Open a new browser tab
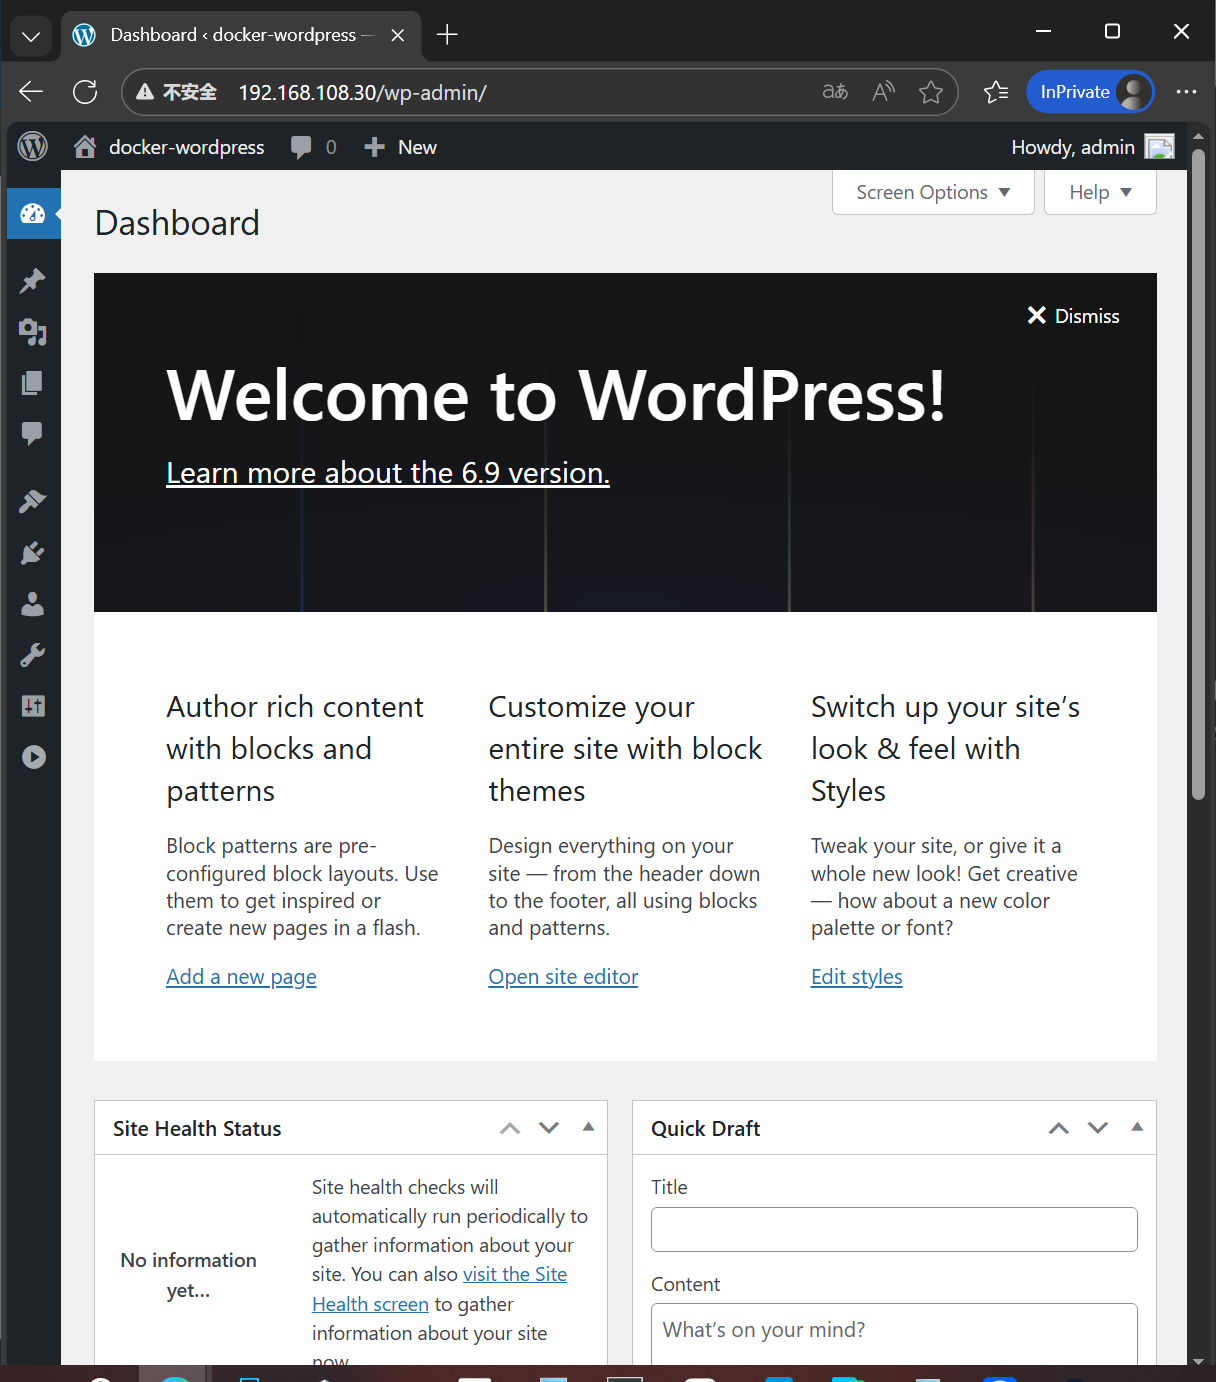This screenshot has width=1216, height=1382. point(447,35)
